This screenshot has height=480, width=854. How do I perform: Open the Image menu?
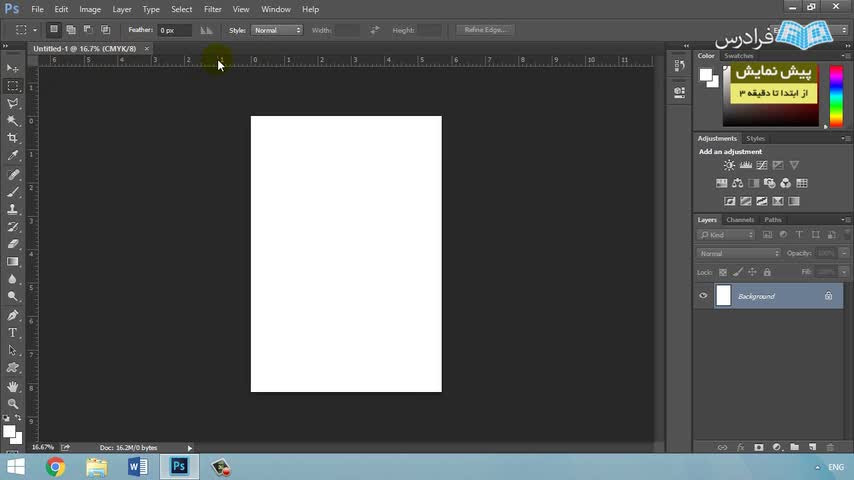point(90,9)
